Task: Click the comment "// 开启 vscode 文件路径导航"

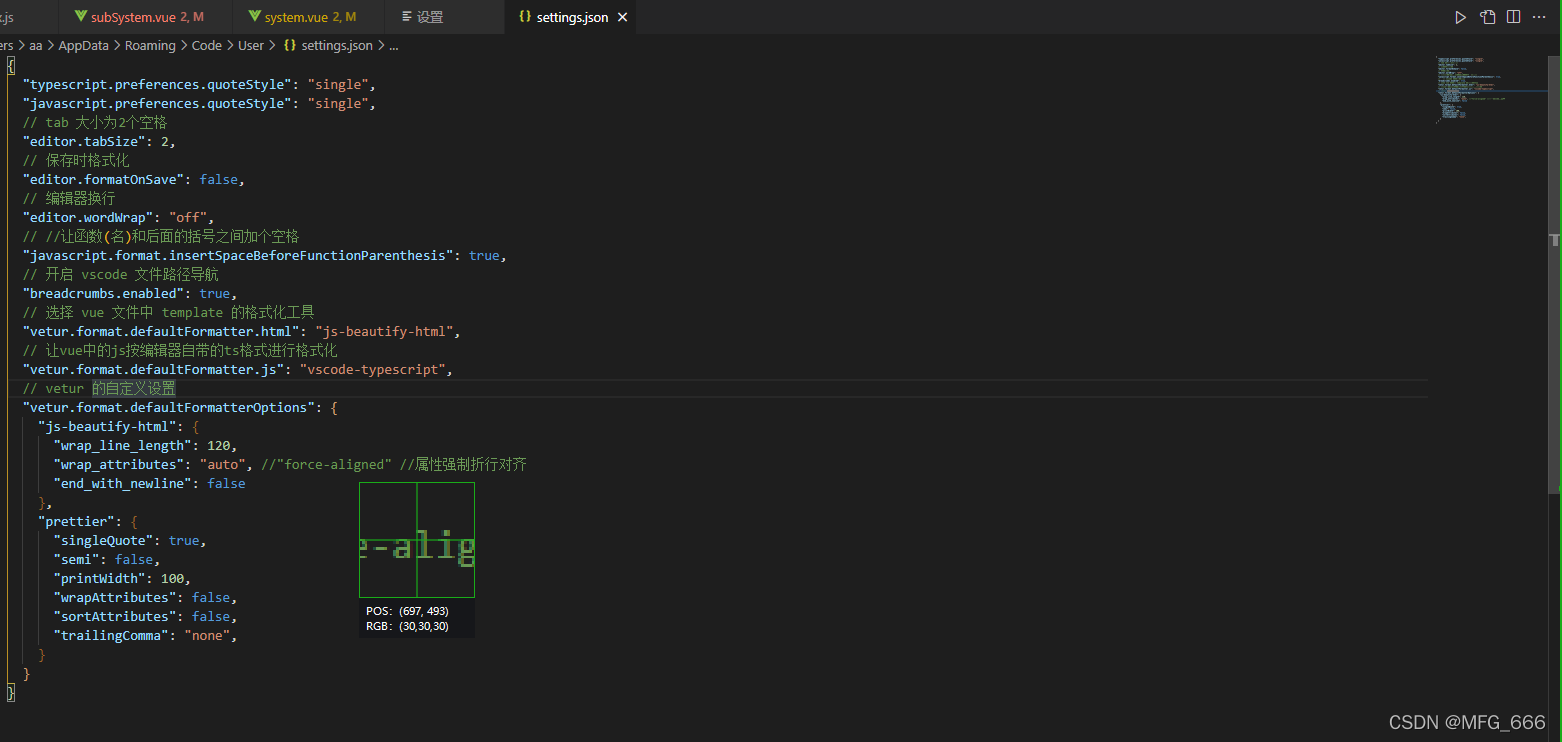Action: click(x=121, y=274)
